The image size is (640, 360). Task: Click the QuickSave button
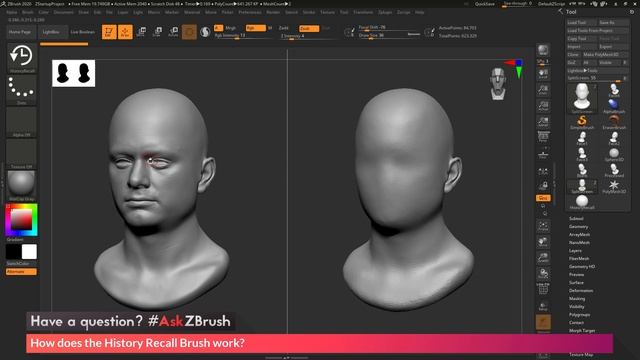pos(484,4)
